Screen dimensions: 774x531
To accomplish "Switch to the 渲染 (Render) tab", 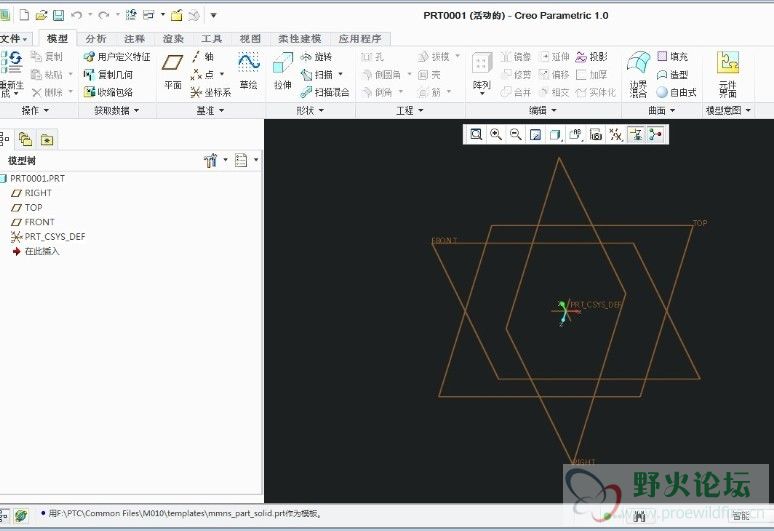I will point(173,38).
